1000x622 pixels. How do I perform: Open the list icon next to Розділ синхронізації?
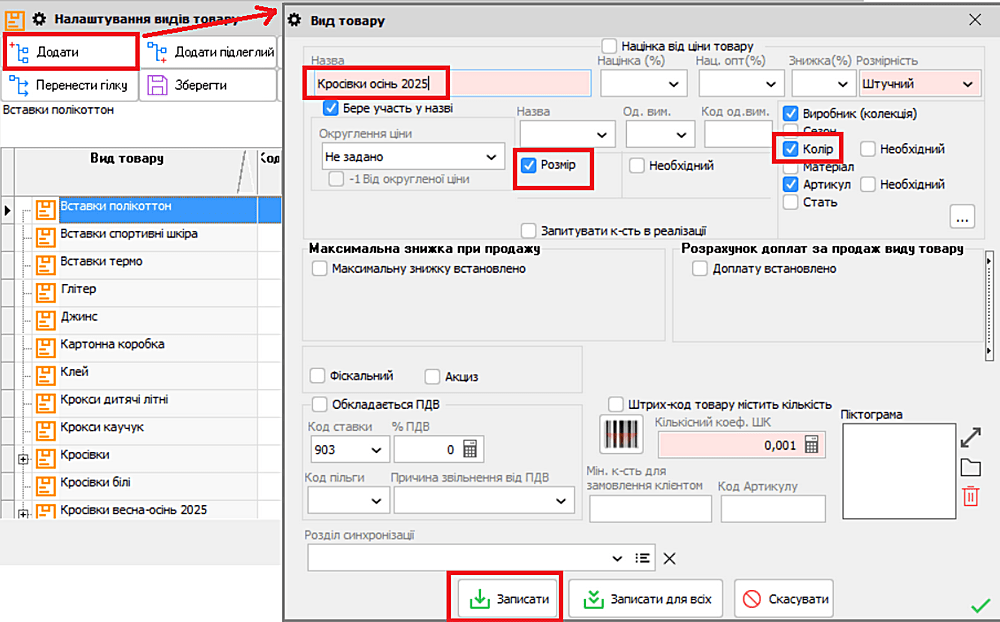tap(644, 558)
